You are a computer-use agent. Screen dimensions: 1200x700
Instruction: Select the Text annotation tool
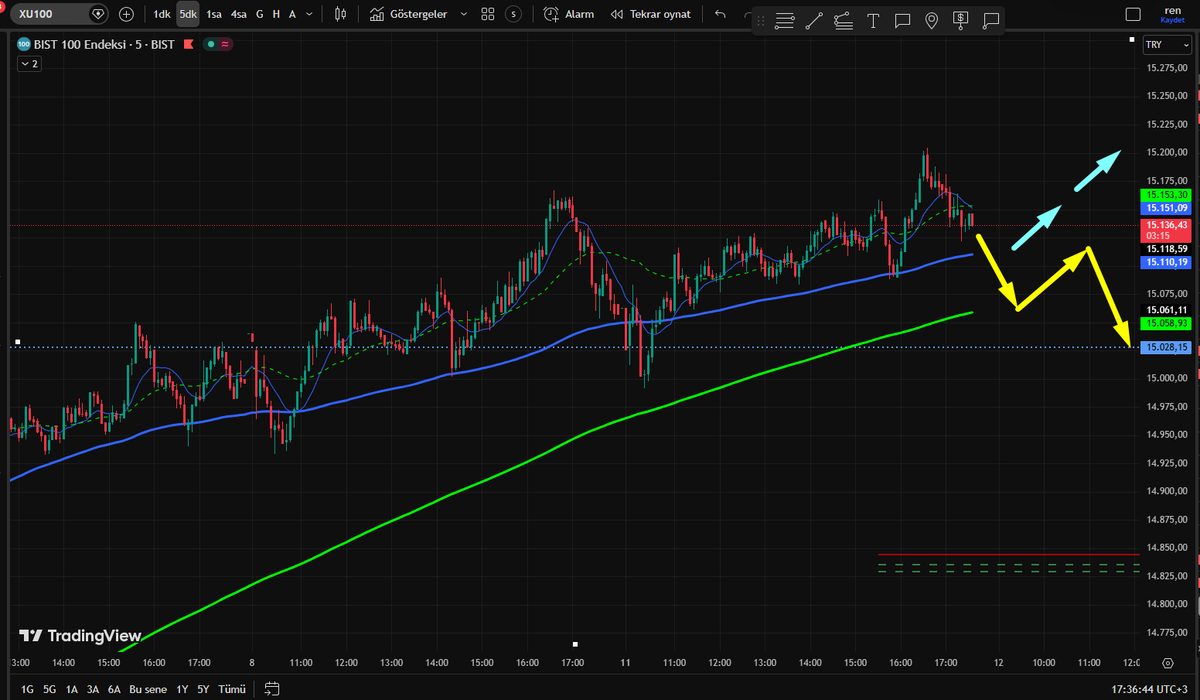tap(873, 21)
